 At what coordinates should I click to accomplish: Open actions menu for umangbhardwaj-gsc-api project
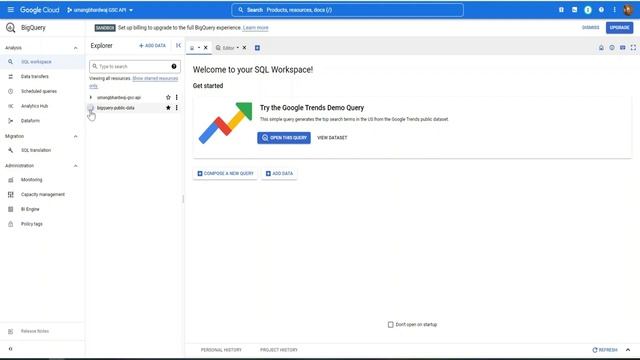pos(177,98)
